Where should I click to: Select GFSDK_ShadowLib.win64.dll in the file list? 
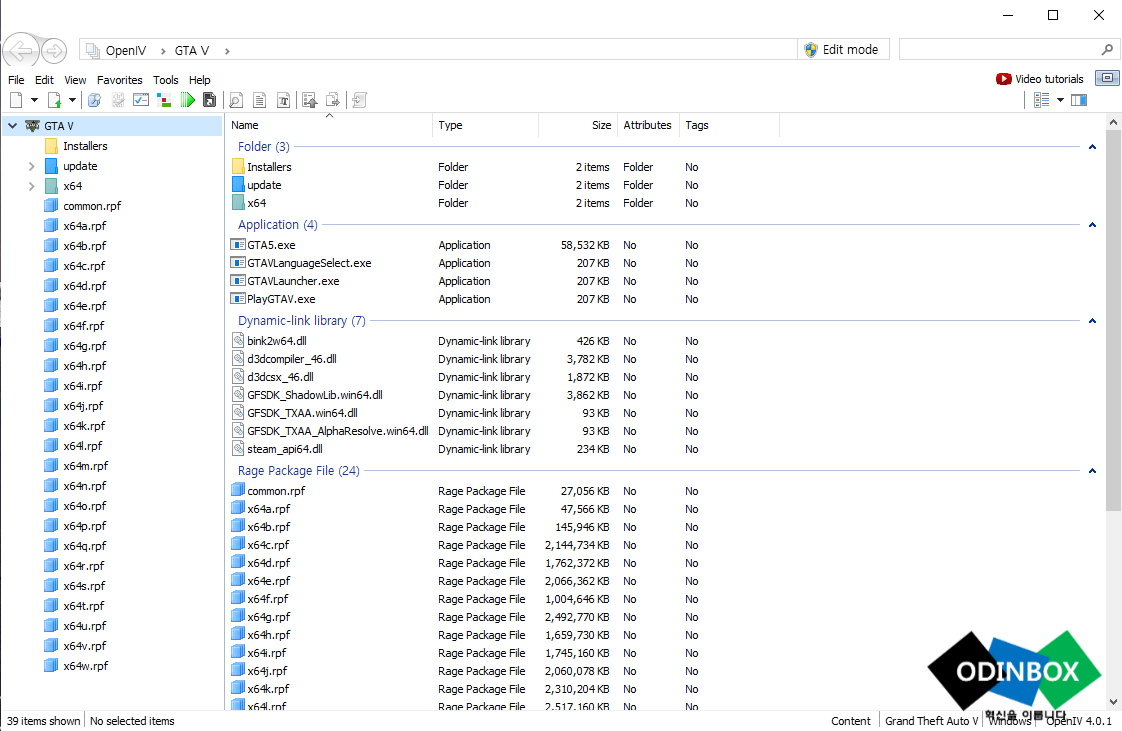coord(315,395)
